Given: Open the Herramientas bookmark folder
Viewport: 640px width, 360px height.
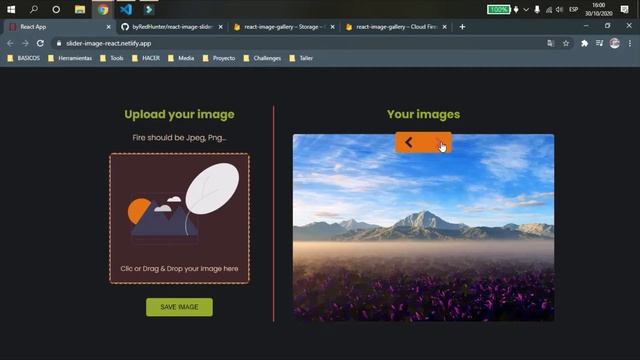Looking at the screenshot, I should pos(70,58).
